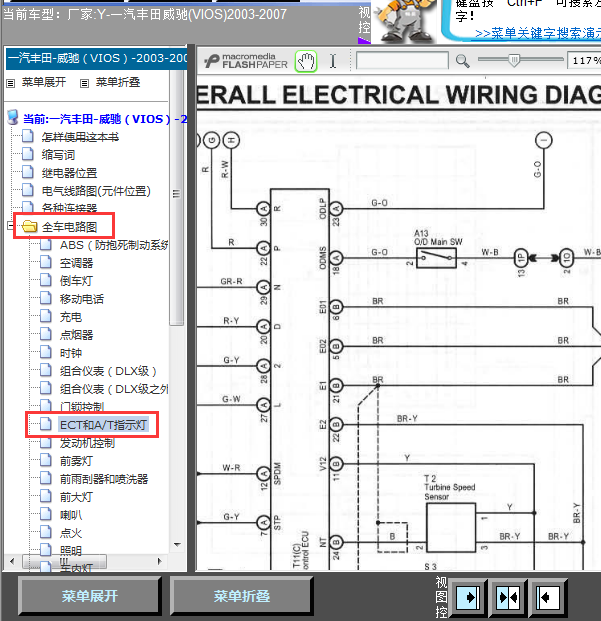
Task: Open the 点烟器 diagram
Action: (76, 335)
